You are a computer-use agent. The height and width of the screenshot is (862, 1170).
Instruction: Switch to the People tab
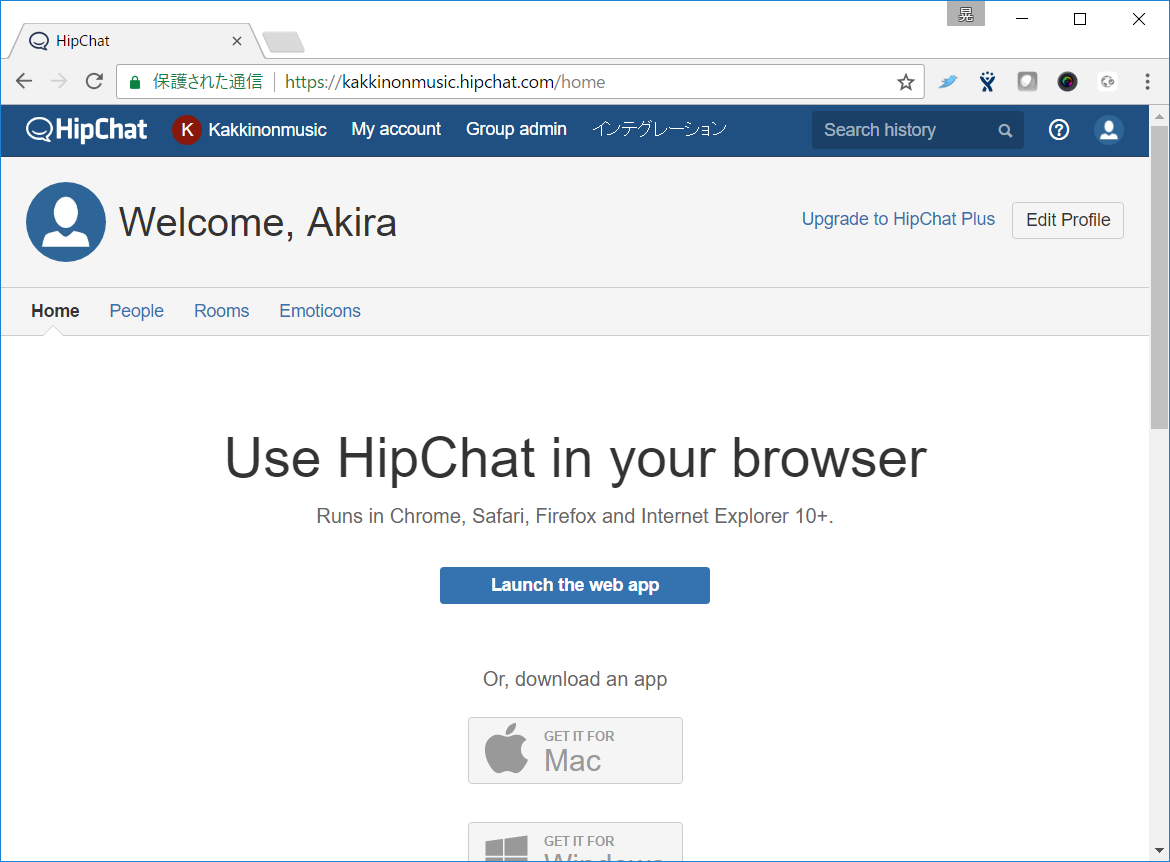[x=137, y=310]
